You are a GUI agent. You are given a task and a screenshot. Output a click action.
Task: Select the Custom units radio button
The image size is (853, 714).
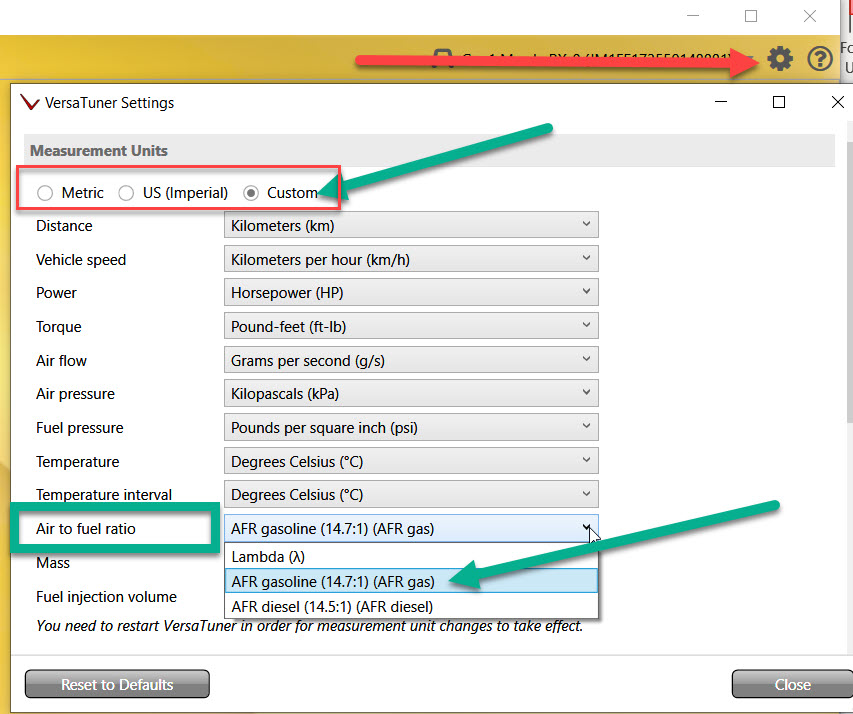coord(251,193)
